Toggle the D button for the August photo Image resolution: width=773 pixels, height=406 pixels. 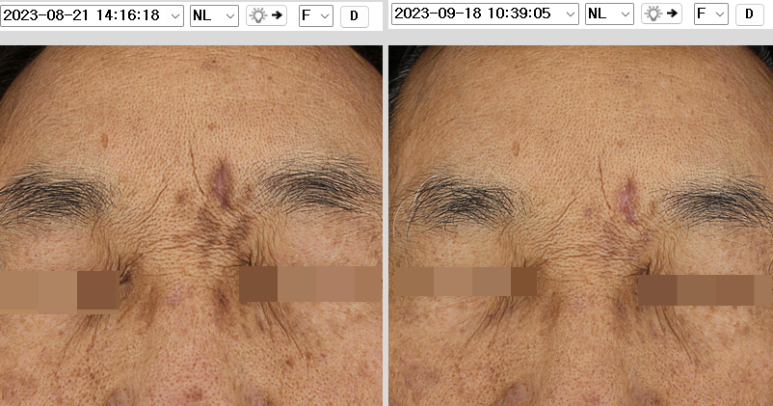click(x=354, y=15)
